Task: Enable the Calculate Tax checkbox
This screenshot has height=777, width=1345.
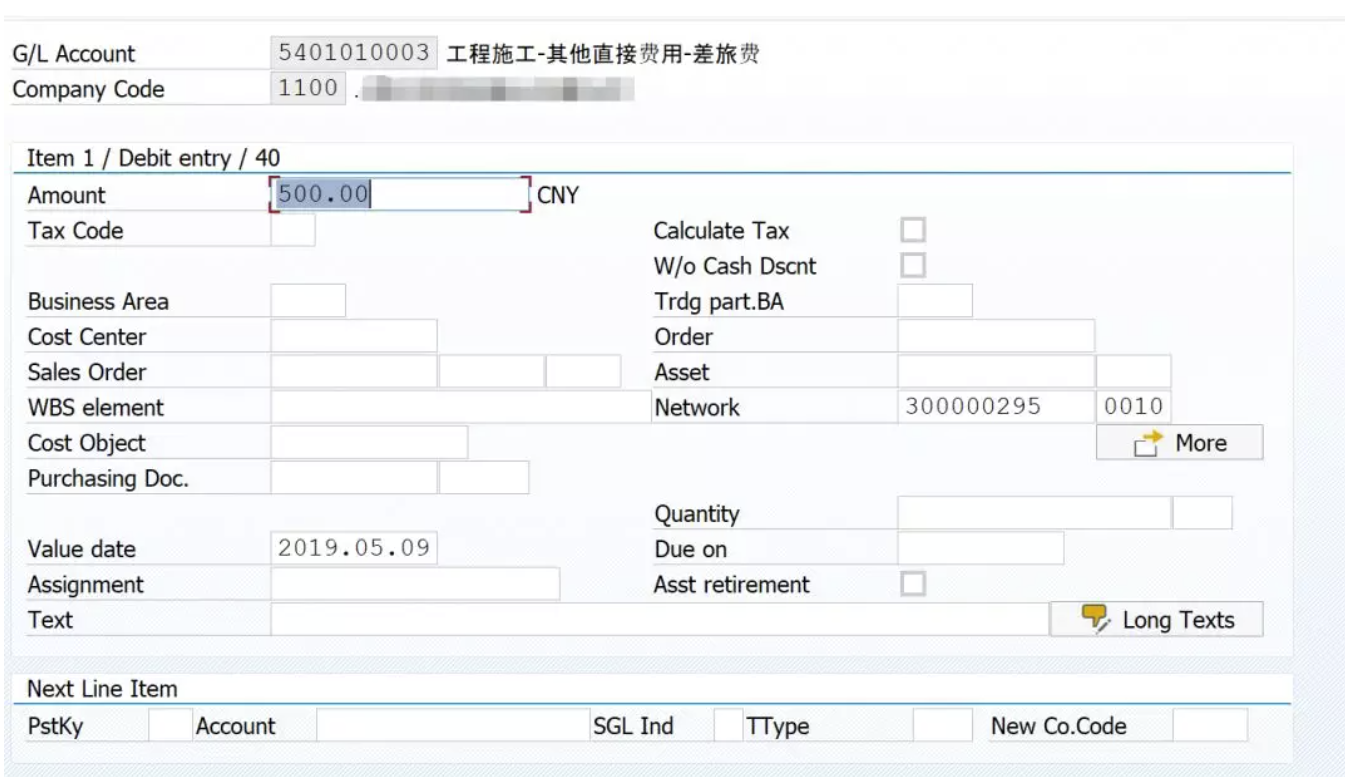Action: [911, 230]
